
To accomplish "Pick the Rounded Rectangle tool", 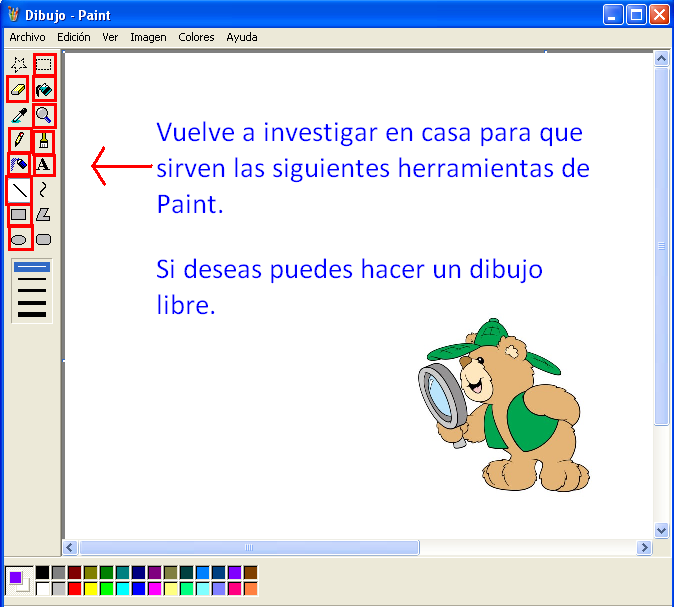I will coord(44,239).
